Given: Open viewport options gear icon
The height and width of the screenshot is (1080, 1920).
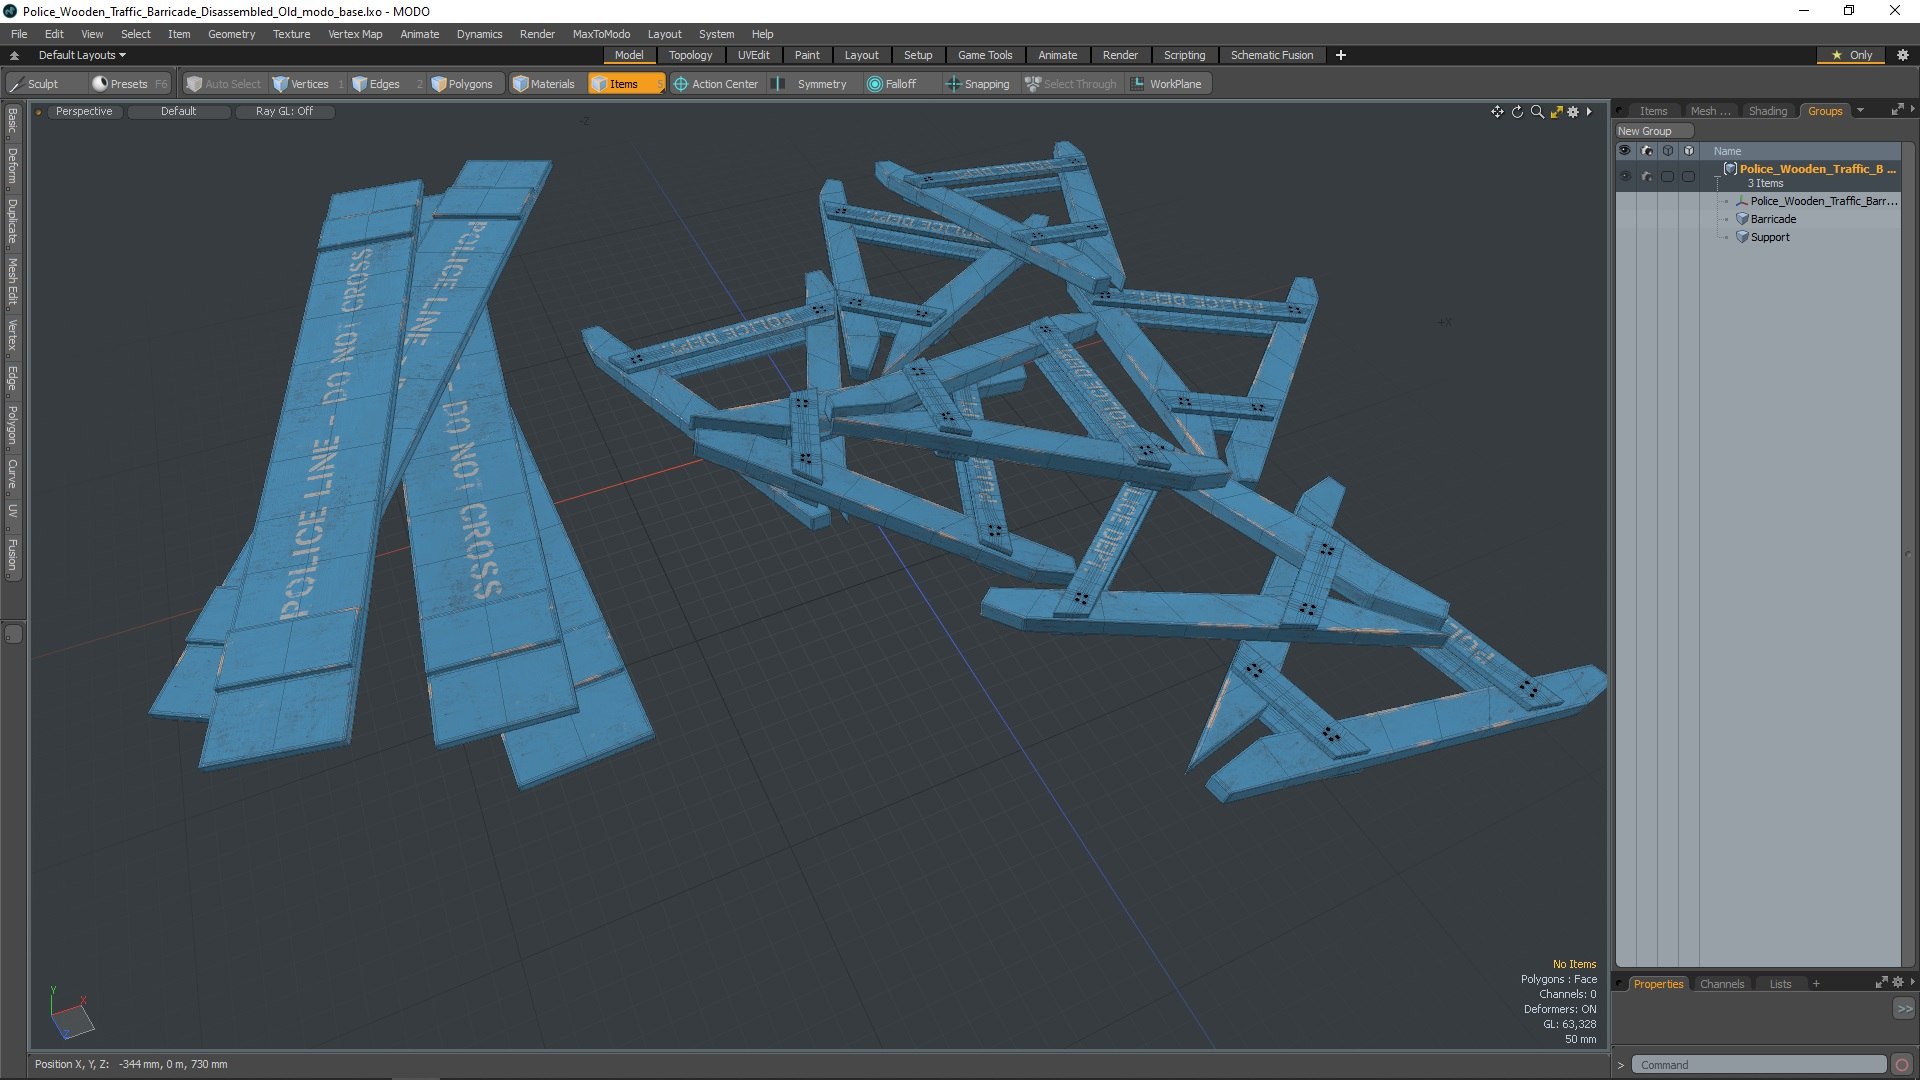Looking at the screenshot, I should (1573, 112).
